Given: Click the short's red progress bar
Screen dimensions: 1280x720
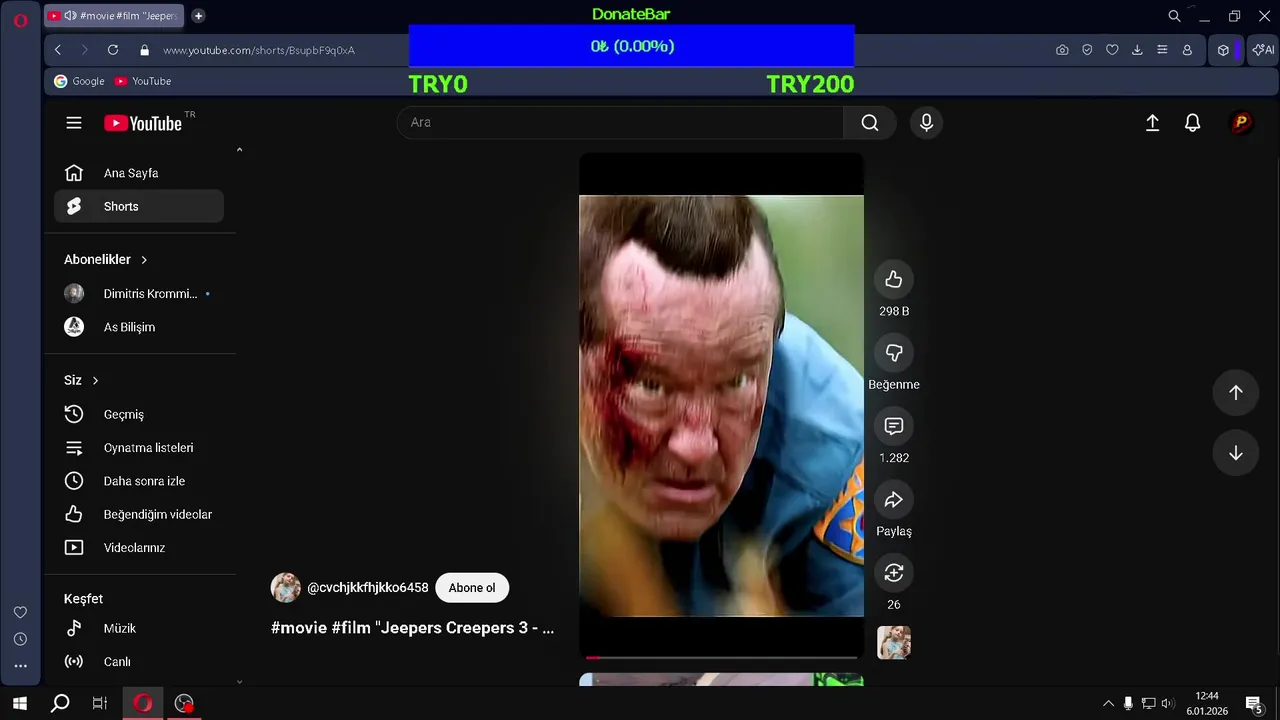Looking at the screenshot, I should (x=721, y=657).
